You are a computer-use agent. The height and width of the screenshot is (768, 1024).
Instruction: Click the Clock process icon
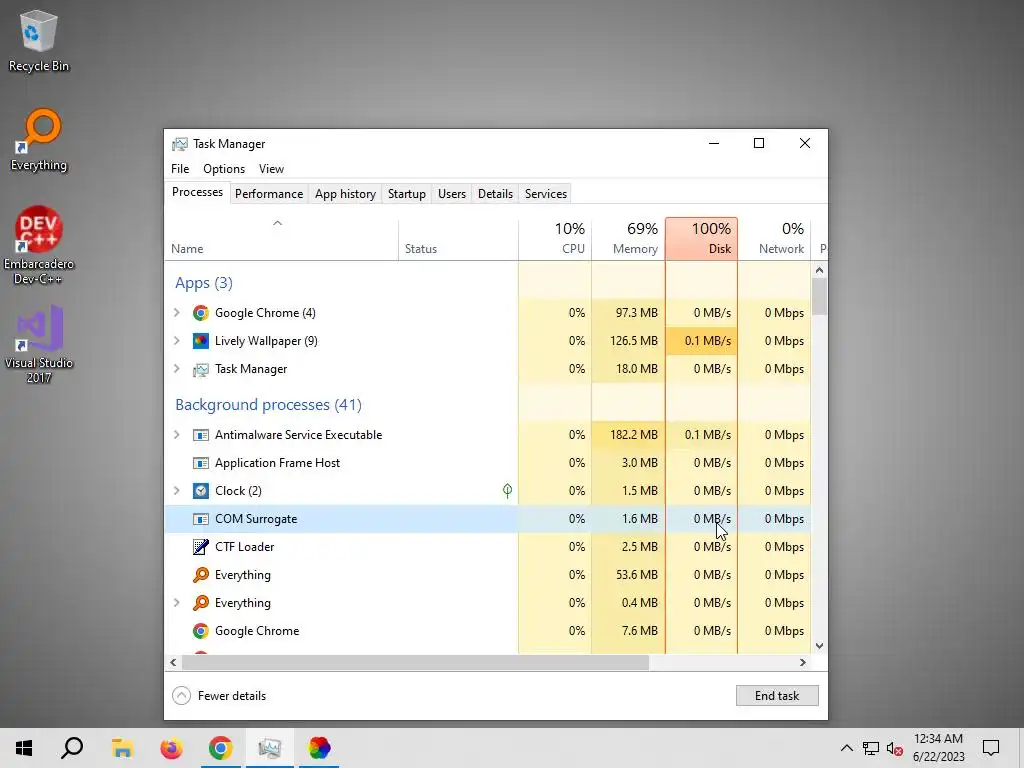pyautogui.click(x=200, y=490)
